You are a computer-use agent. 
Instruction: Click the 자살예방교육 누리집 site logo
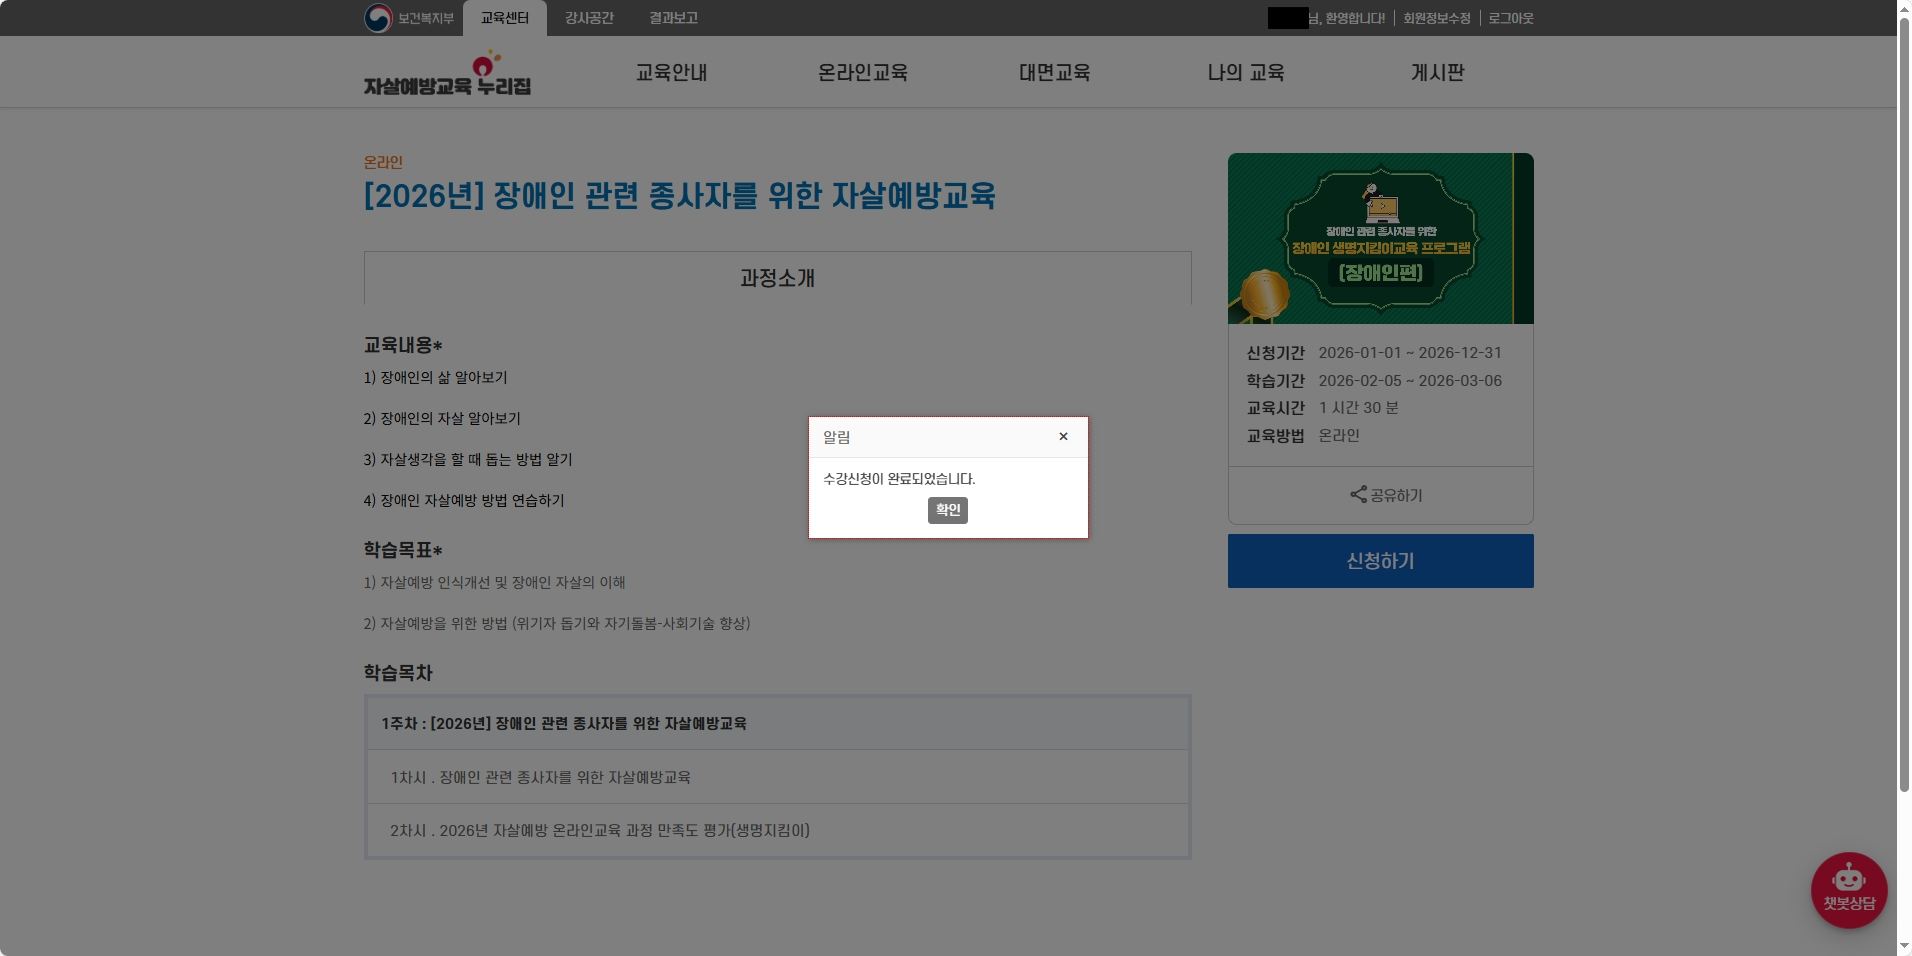[x=447, y=75]
